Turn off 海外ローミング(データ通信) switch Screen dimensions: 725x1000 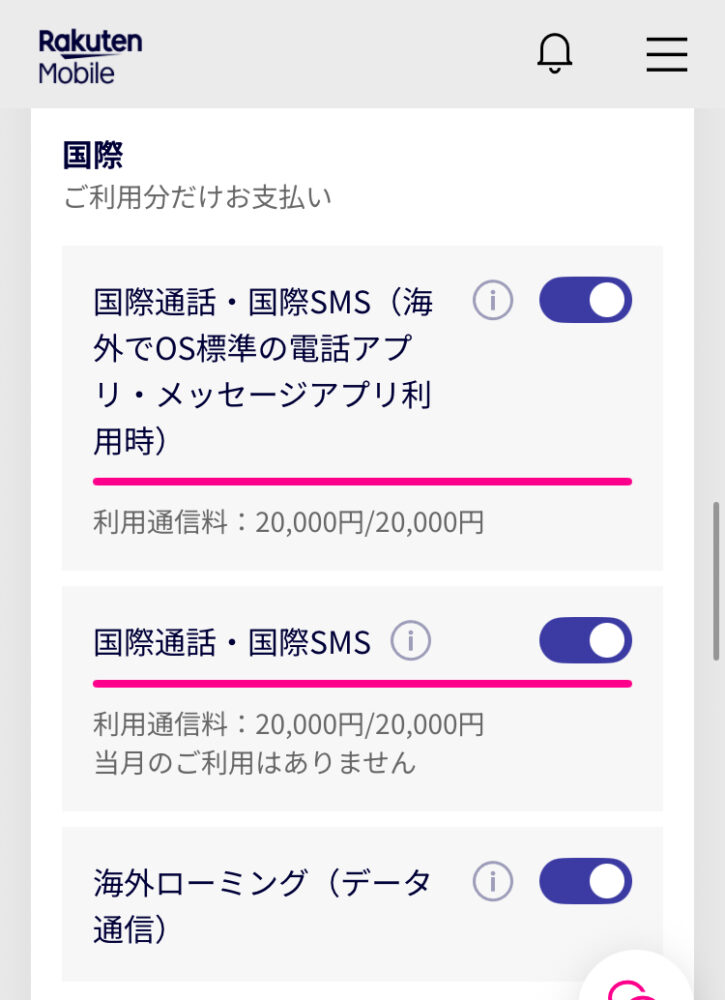pos(585,881)
